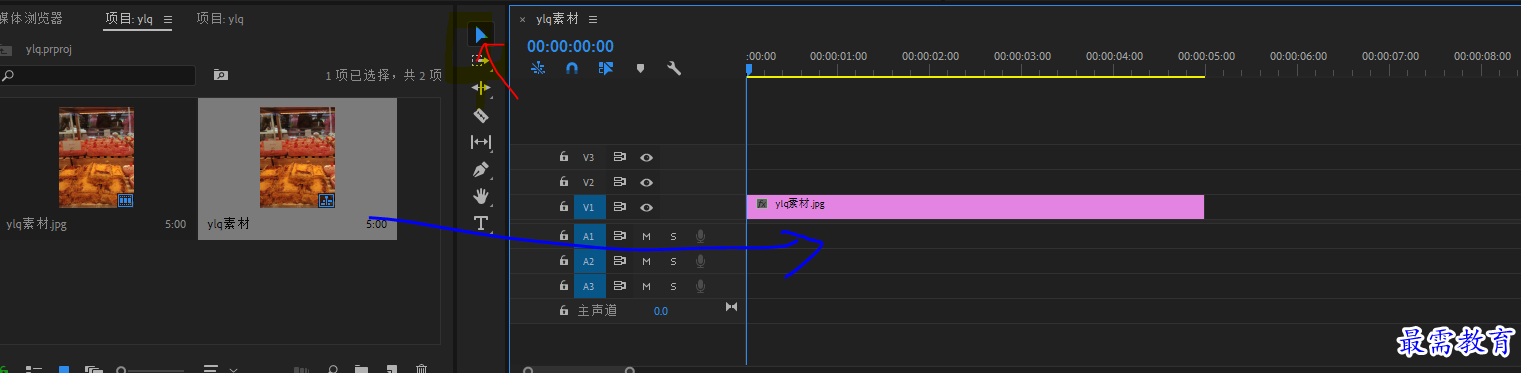Select the Ripple Edit tool
This screenshot has width=1521, height=373.
click(481, 88)
